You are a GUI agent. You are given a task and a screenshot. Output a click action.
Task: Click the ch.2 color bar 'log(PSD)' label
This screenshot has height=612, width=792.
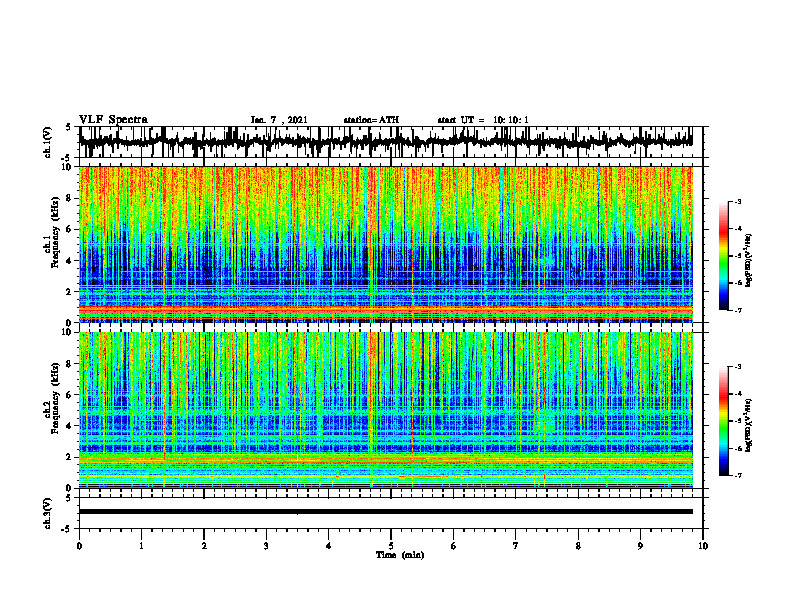(x=749, y=425)
